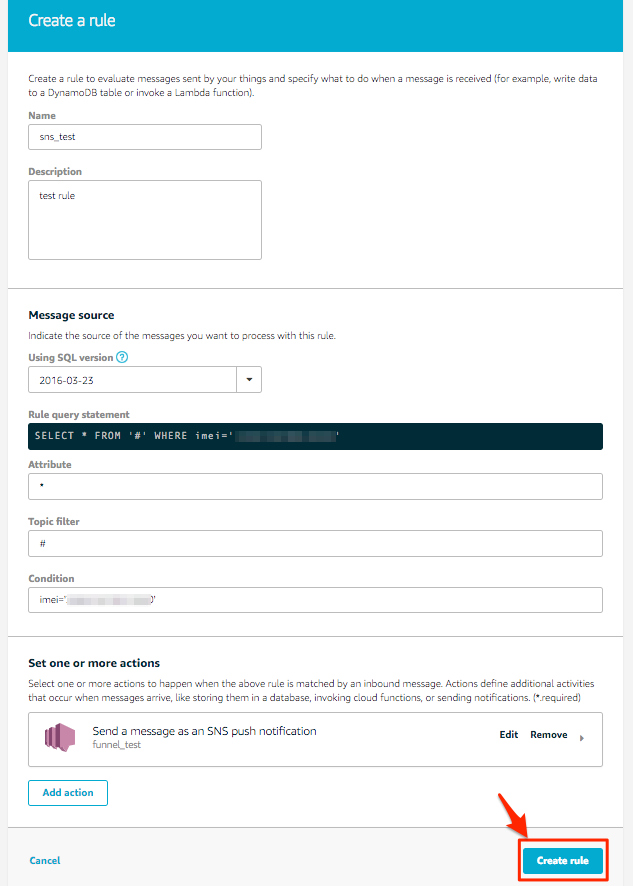Click the funnel_test topic name
The image size is (633, 886).
[x=117, y=745]
